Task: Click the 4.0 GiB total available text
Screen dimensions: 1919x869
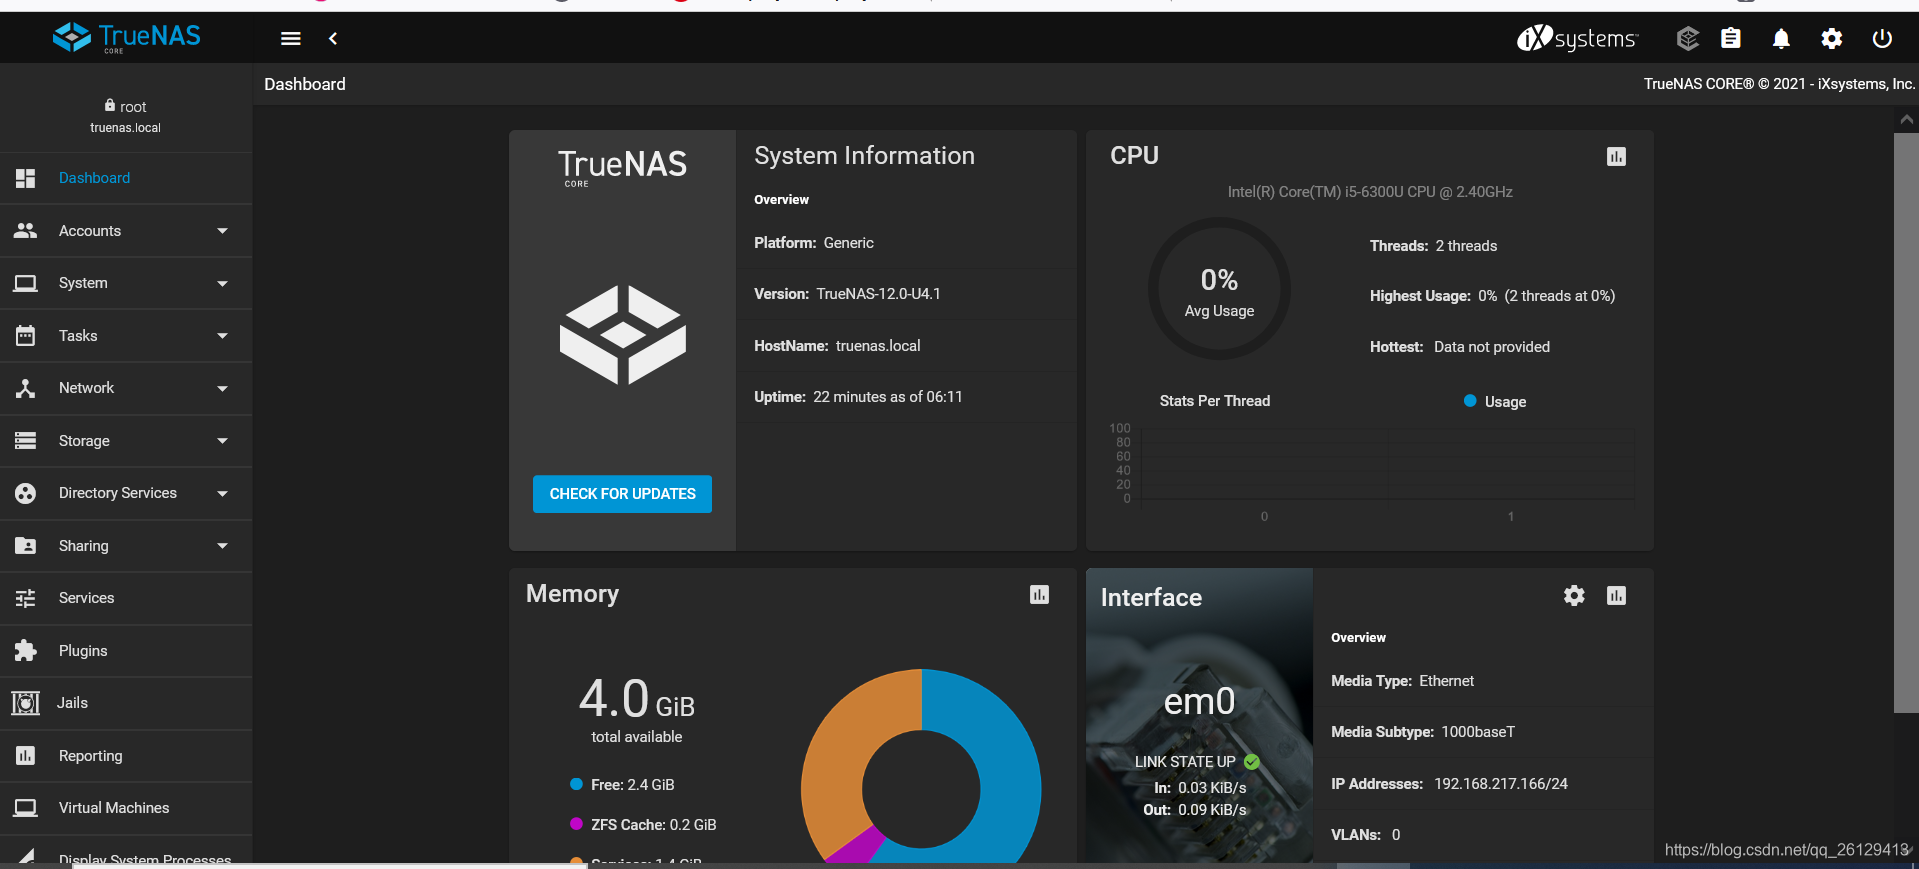Action: click(637, 711)
